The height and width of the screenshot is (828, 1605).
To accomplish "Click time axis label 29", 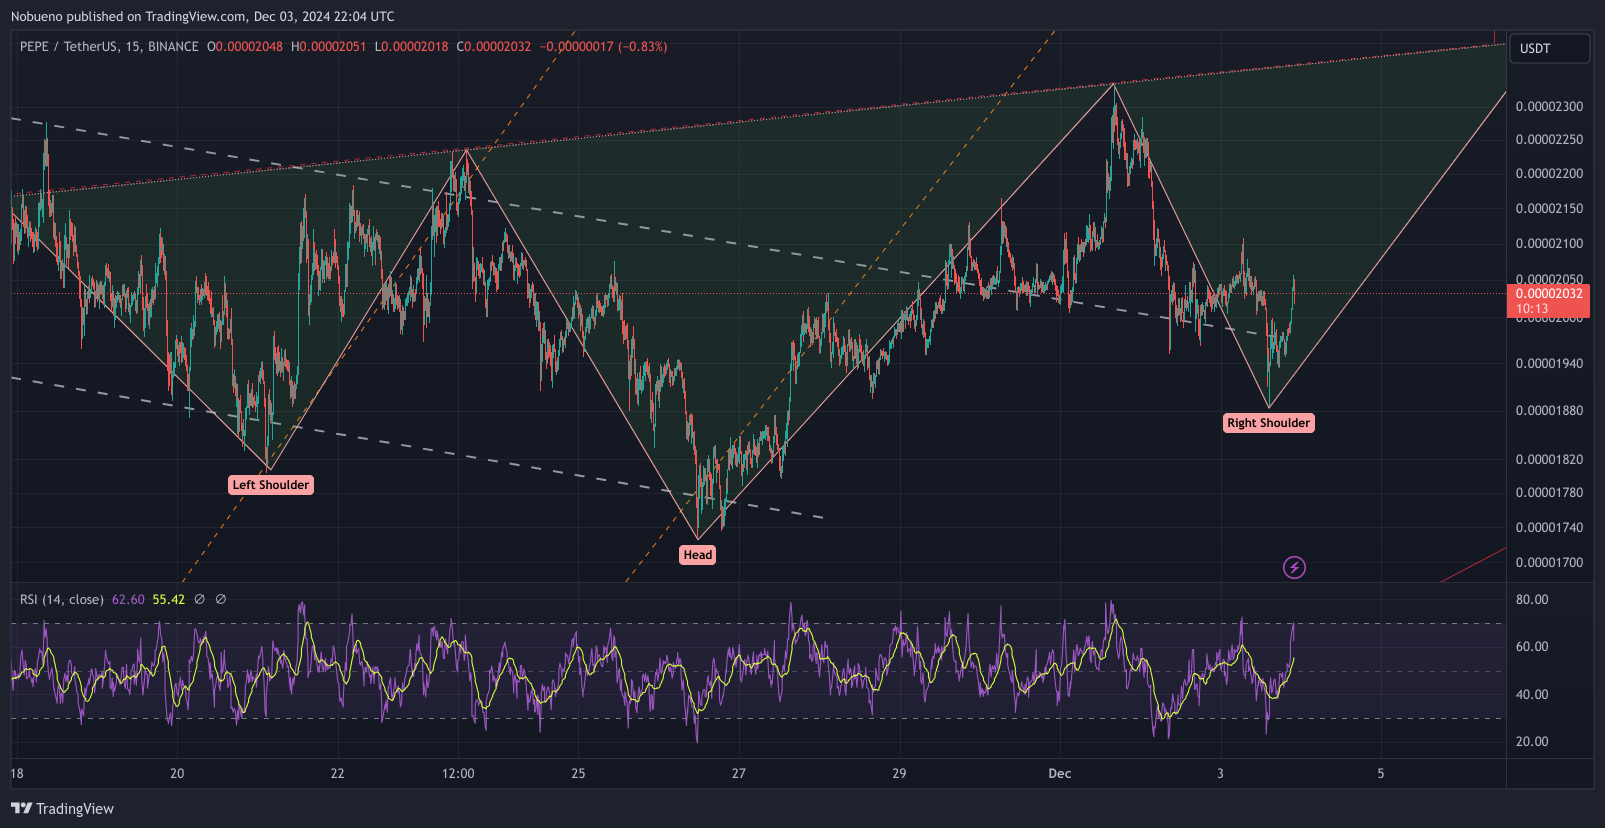I will pyautogui.click(x=899, y=773).
